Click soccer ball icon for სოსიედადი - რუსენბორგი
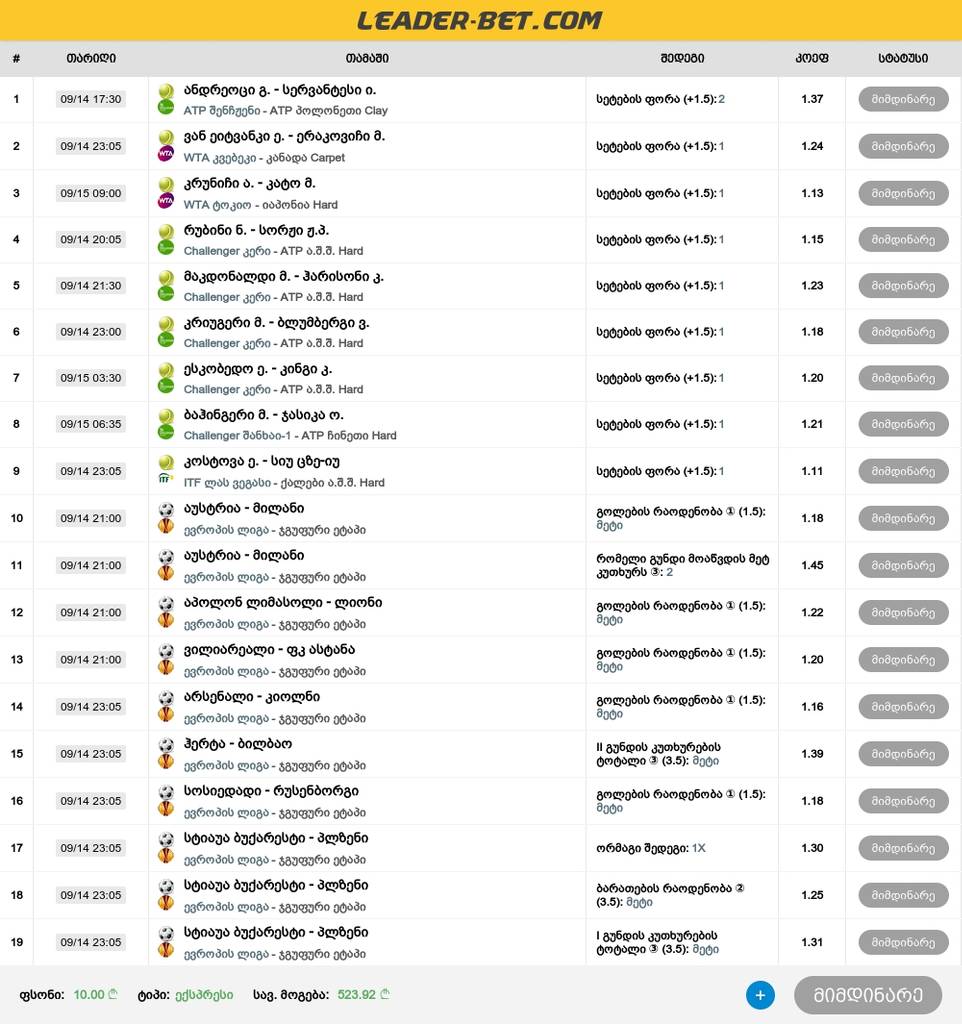The width and height of the screenshot is (962, 1024). point(166,792)
